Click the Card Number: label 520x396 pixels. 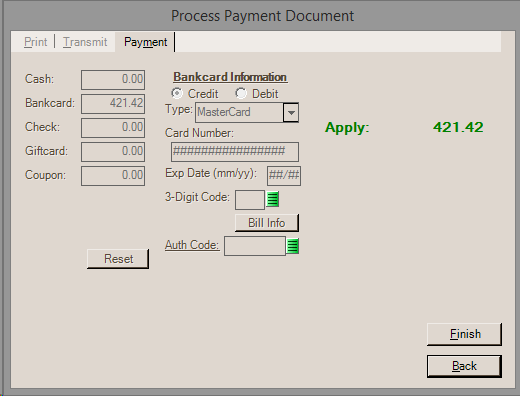[199, 133]
